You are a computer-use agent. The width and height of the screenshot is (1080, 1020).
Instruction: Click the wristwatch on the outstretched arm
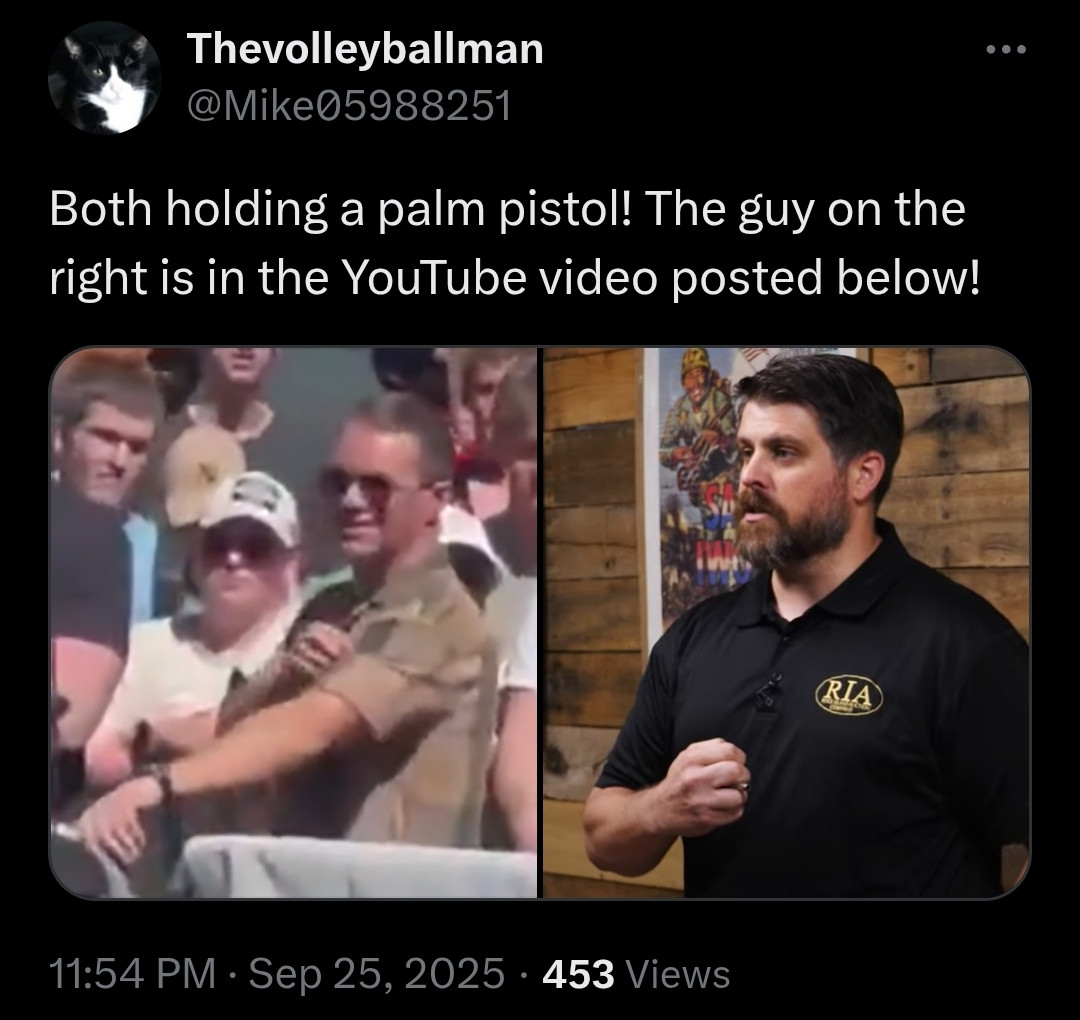click(162, 782)
